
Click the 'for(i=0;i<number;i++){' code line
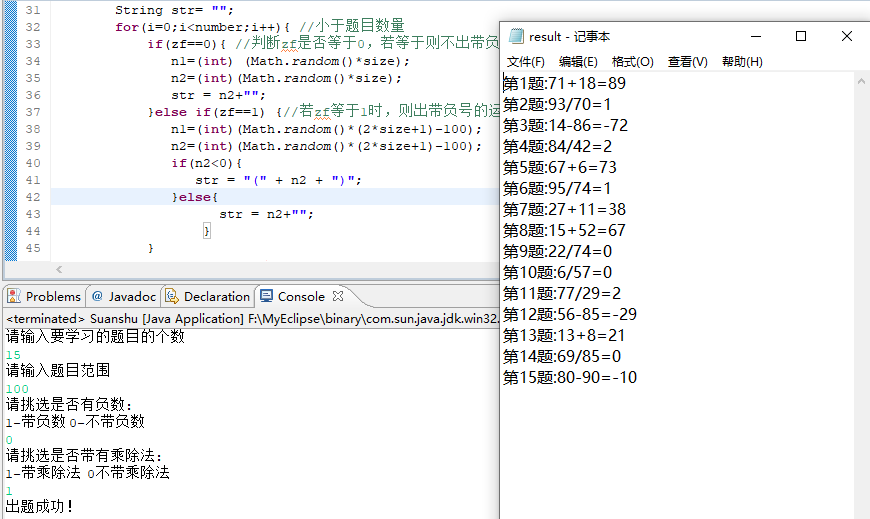(x=203, y=27)
